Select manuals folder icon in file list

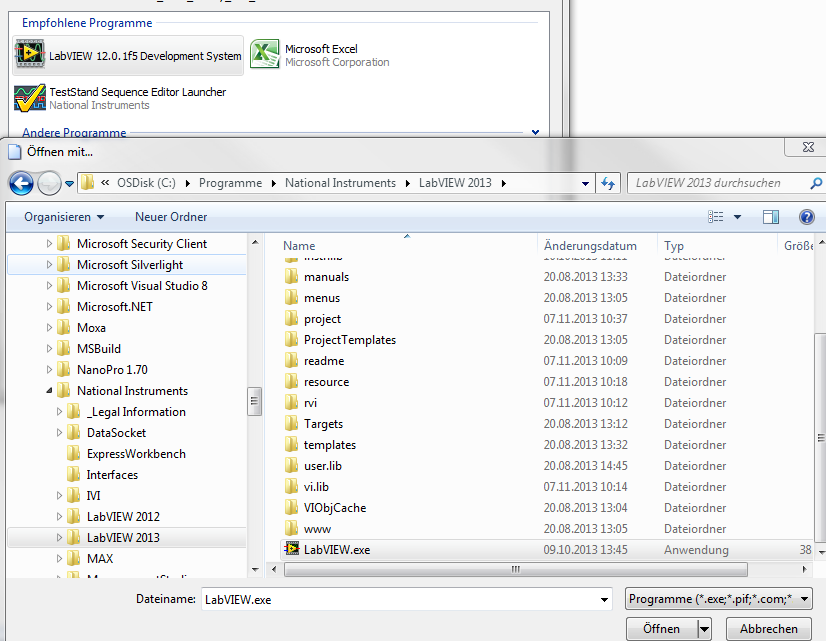(x=291, y=277)
